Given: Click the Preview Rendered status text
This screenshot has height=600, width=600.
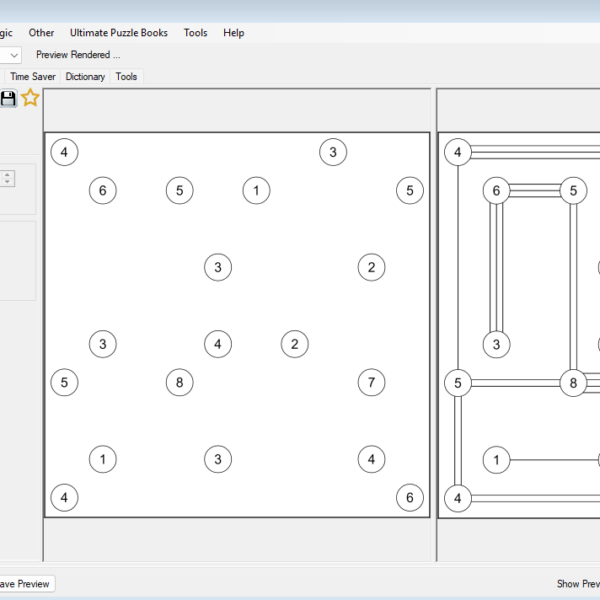Looking at the screenshot, I should [78, 55].
